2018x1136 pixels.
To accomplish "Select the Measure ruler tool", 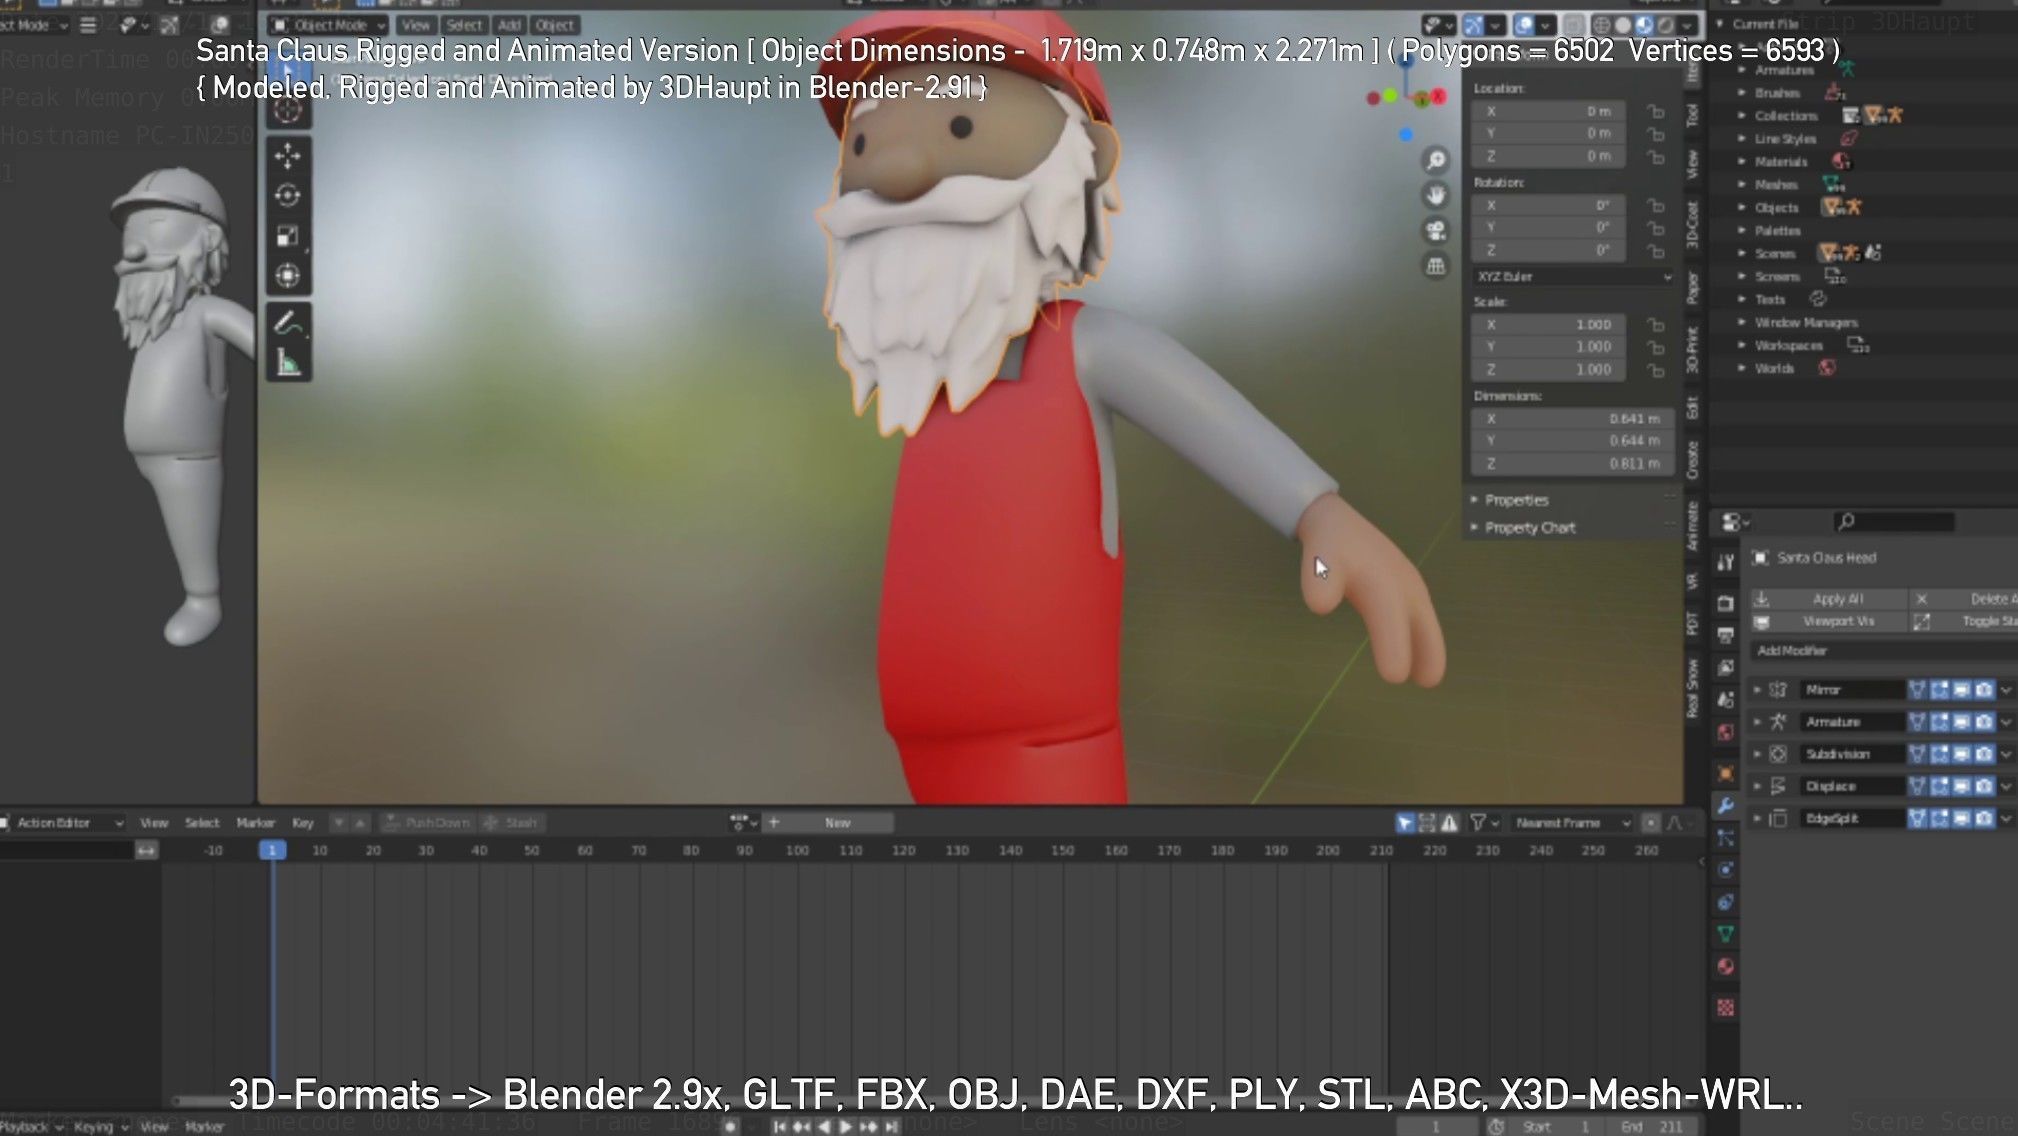I will 288,363.
